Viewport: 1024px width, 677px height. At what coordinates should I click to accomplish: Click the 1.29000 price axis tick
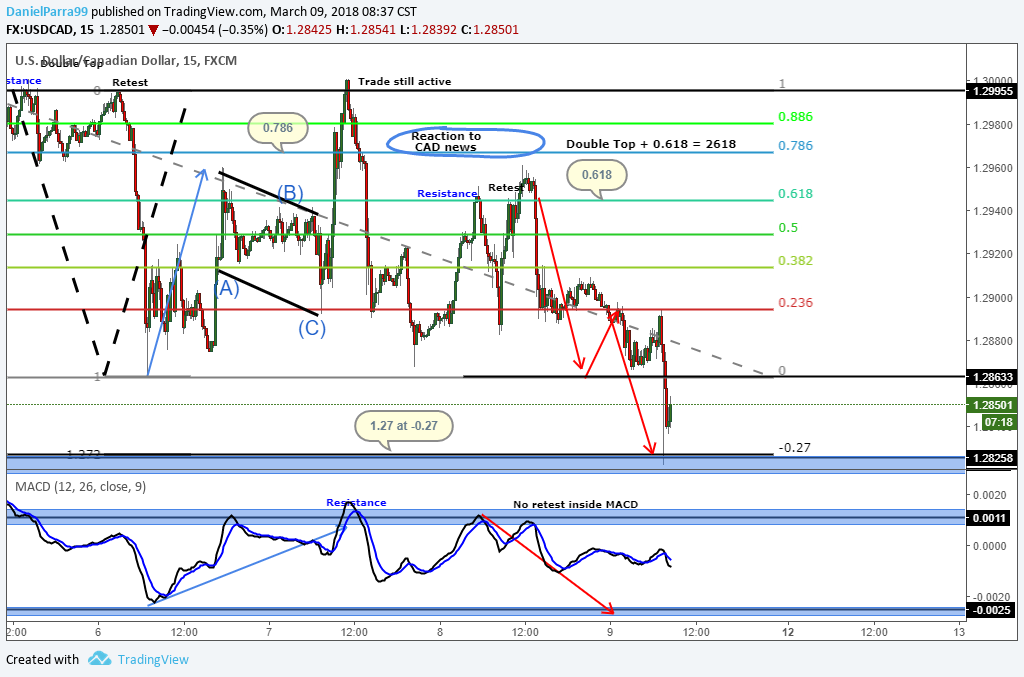coord(993,298)
